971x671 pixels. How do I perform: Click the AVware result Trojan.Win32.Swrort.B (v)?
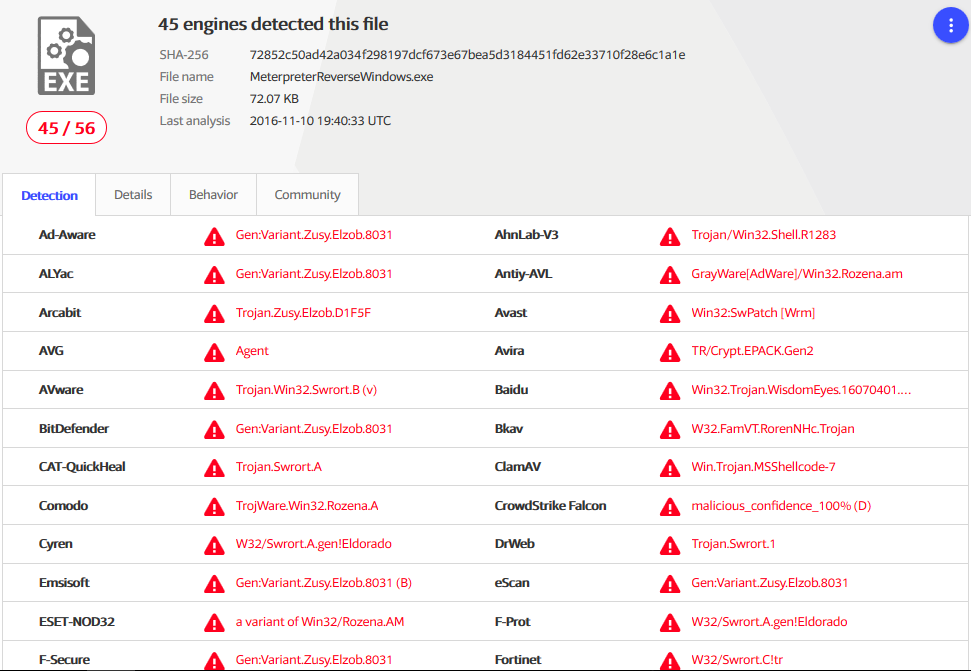(307, 389)
